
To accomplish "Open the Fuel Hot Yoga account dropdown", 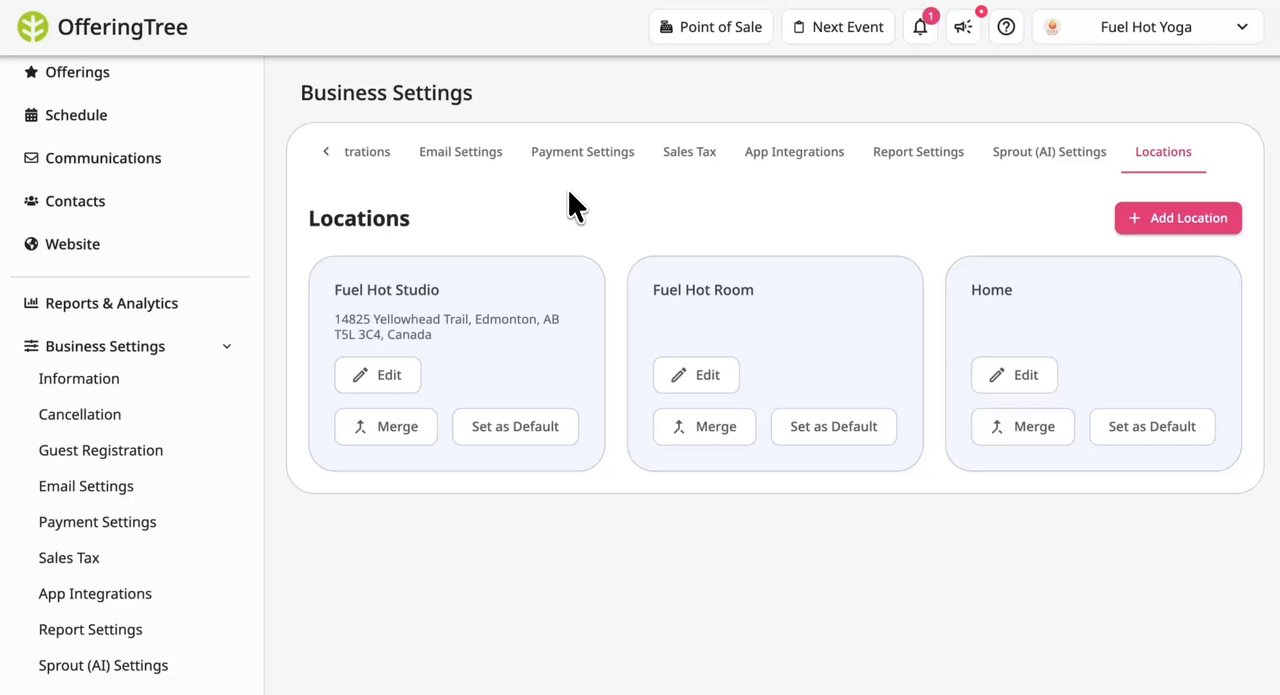I will pos(1145,27).
